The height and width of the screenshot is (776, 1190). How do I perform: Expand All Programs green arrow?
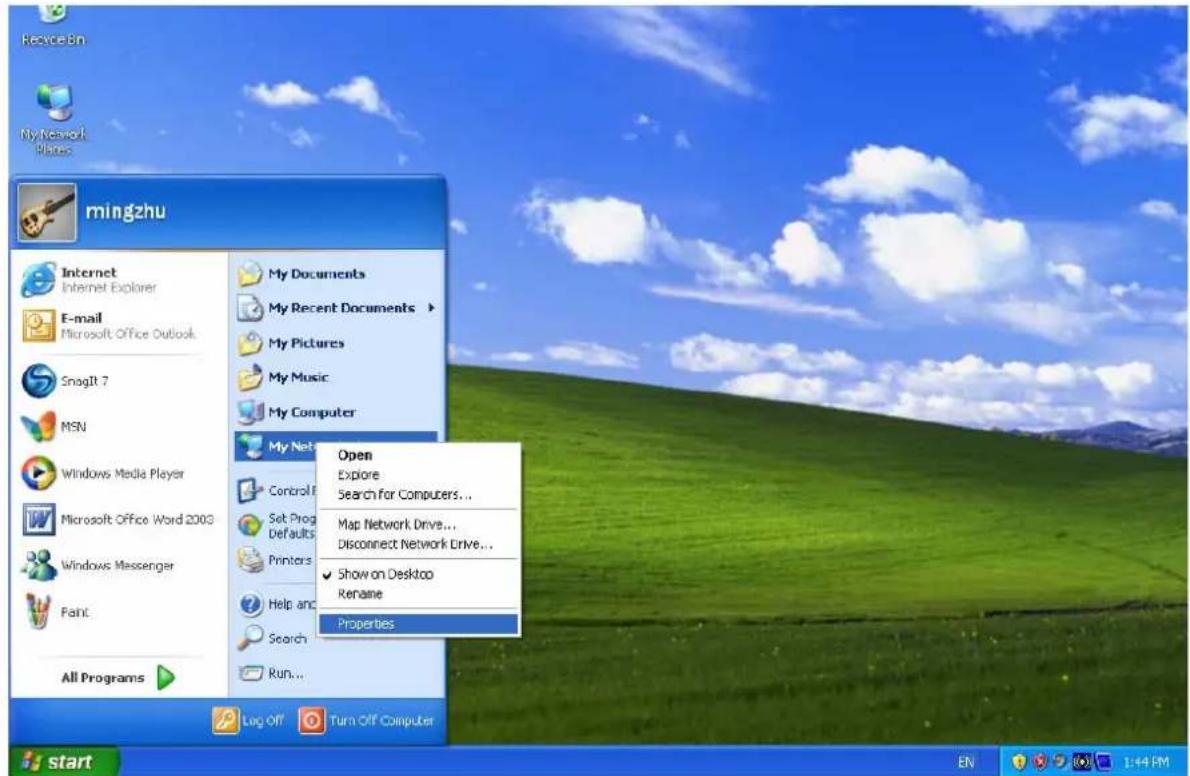click(x=166, y=677)
